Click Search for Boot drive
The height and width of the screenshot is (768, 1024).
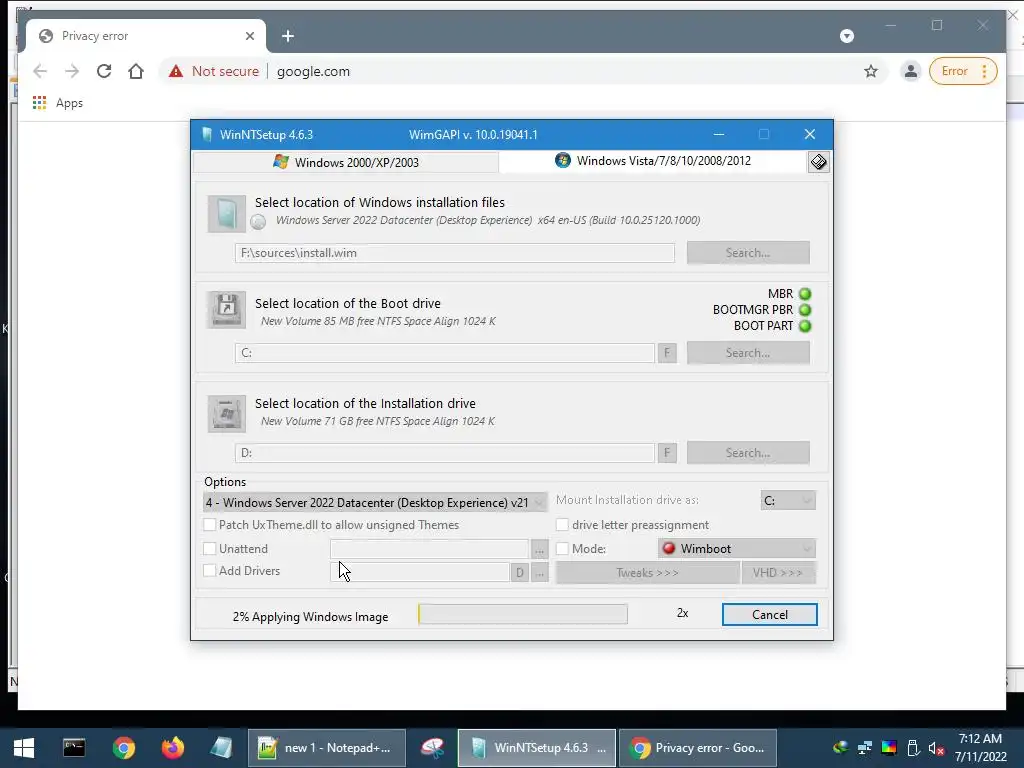tap(748, 353)
